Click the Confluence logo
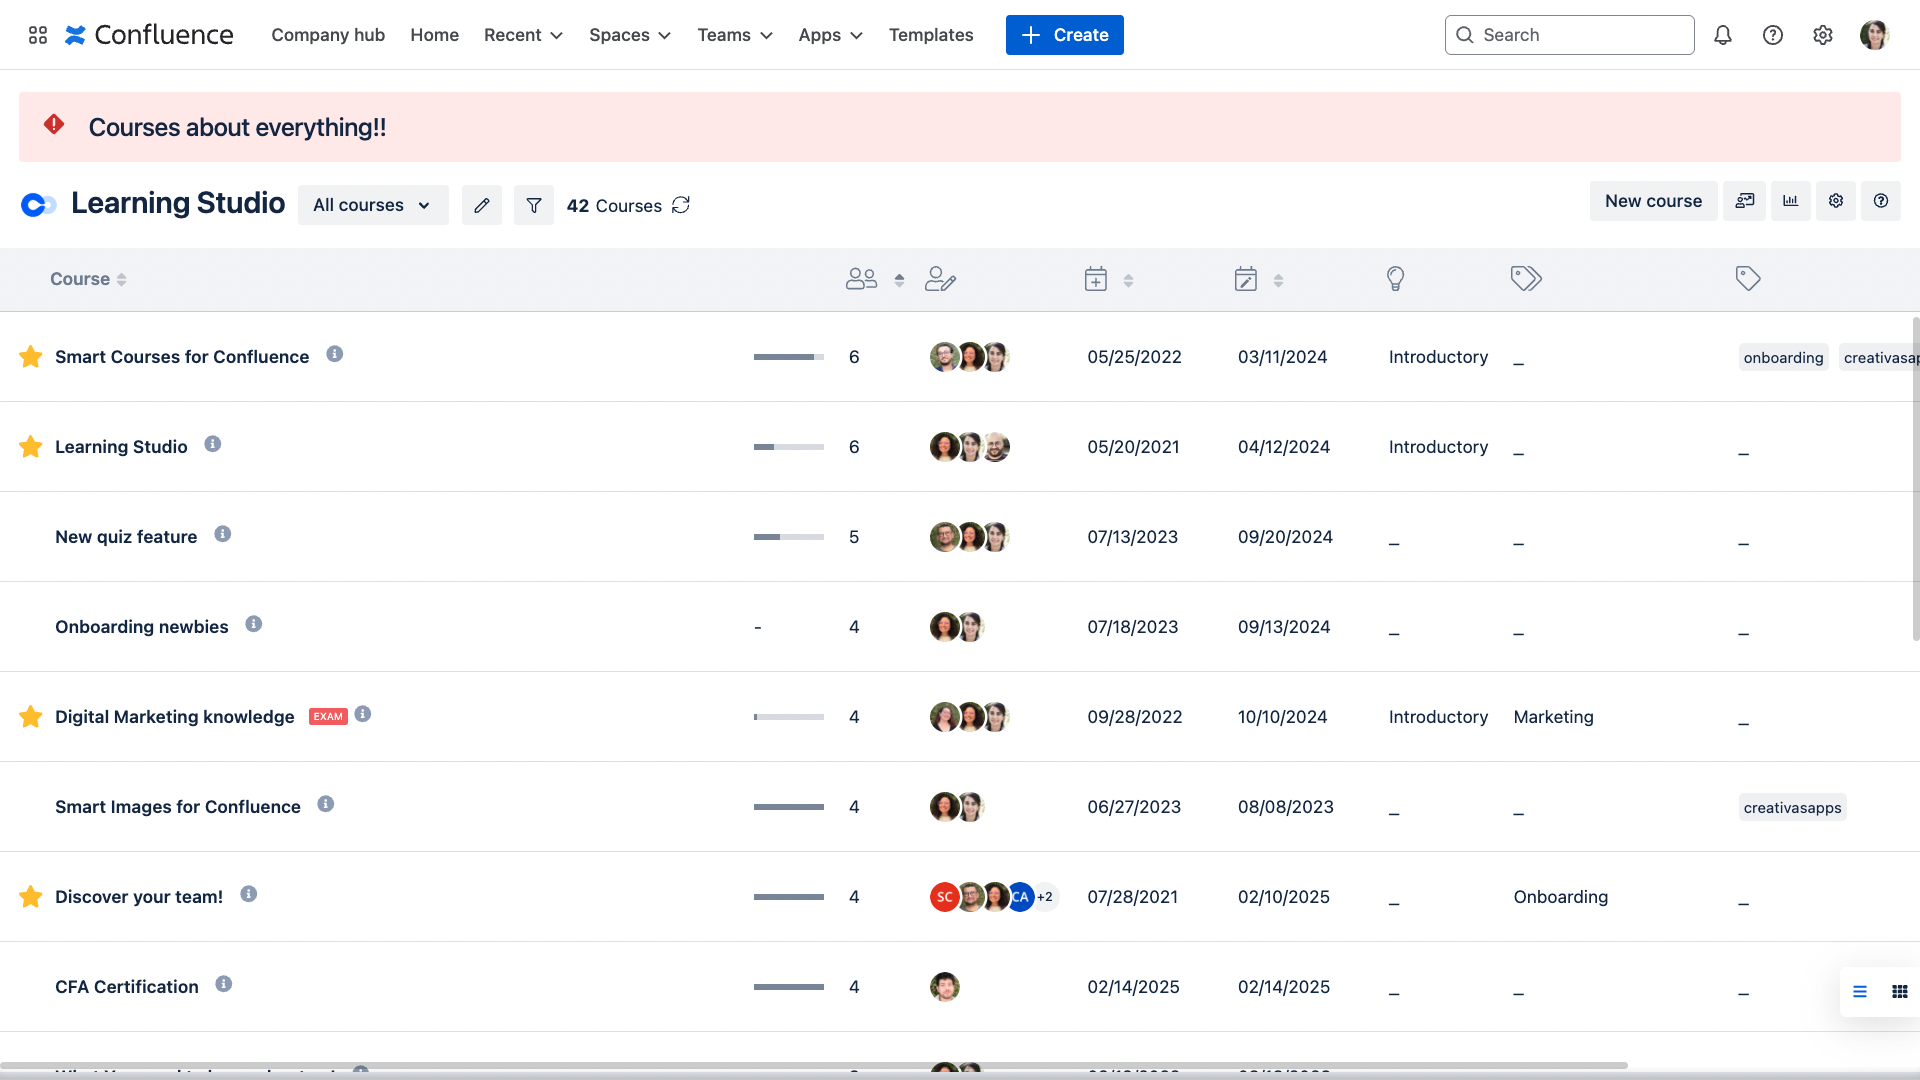Viewport: 1920px width, 1080px height. [x=149, y=35]
